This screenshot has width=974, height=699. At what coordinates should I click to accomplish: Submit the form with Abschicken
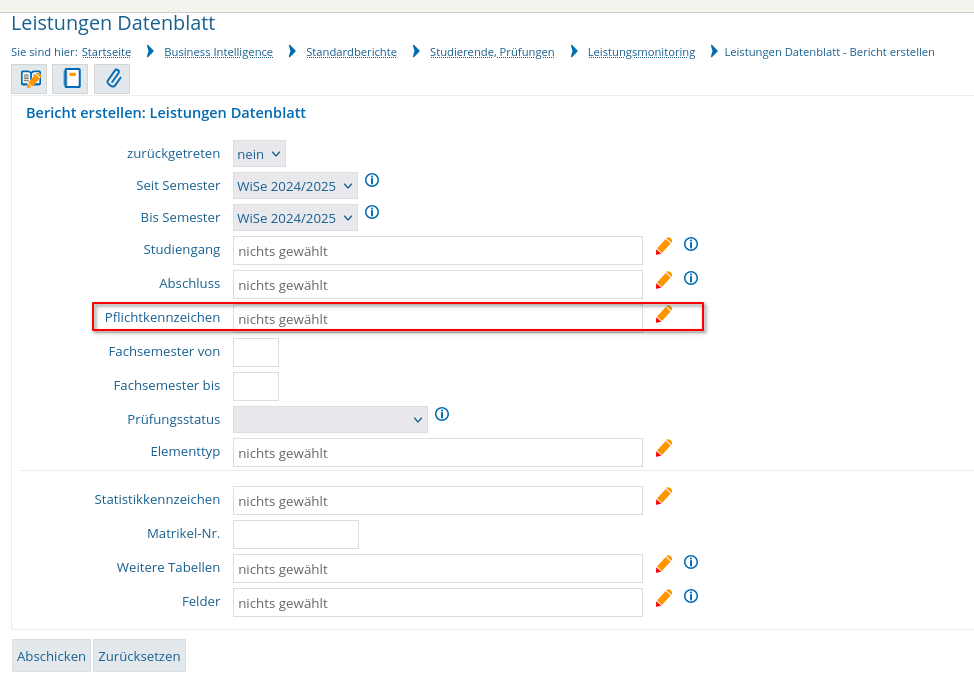[x=52, y=656]
